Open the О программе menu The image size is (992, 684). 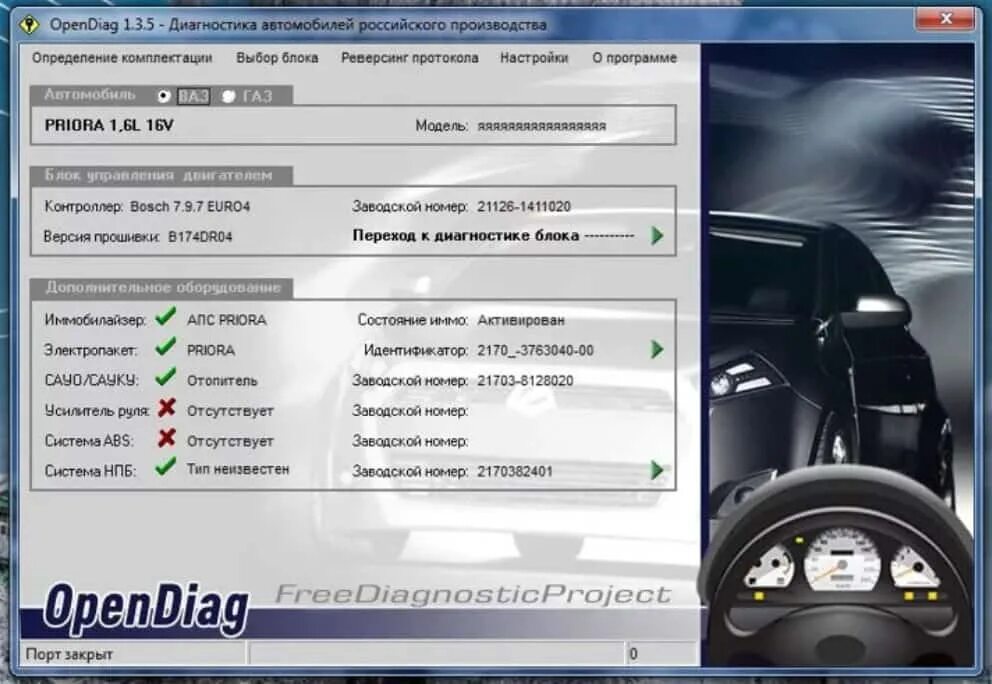tap(635, 58)
